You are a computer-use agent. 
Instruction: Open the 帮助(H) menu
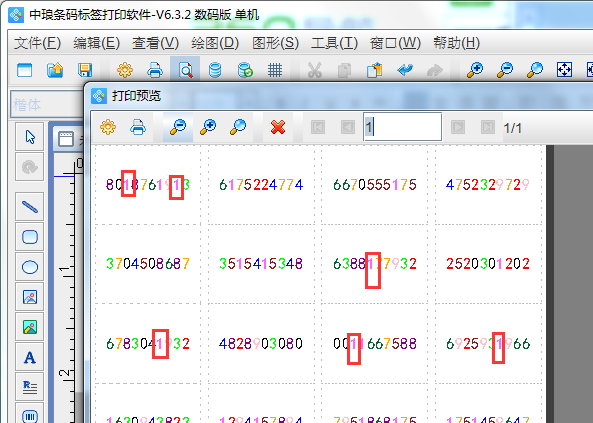[456, 43]
